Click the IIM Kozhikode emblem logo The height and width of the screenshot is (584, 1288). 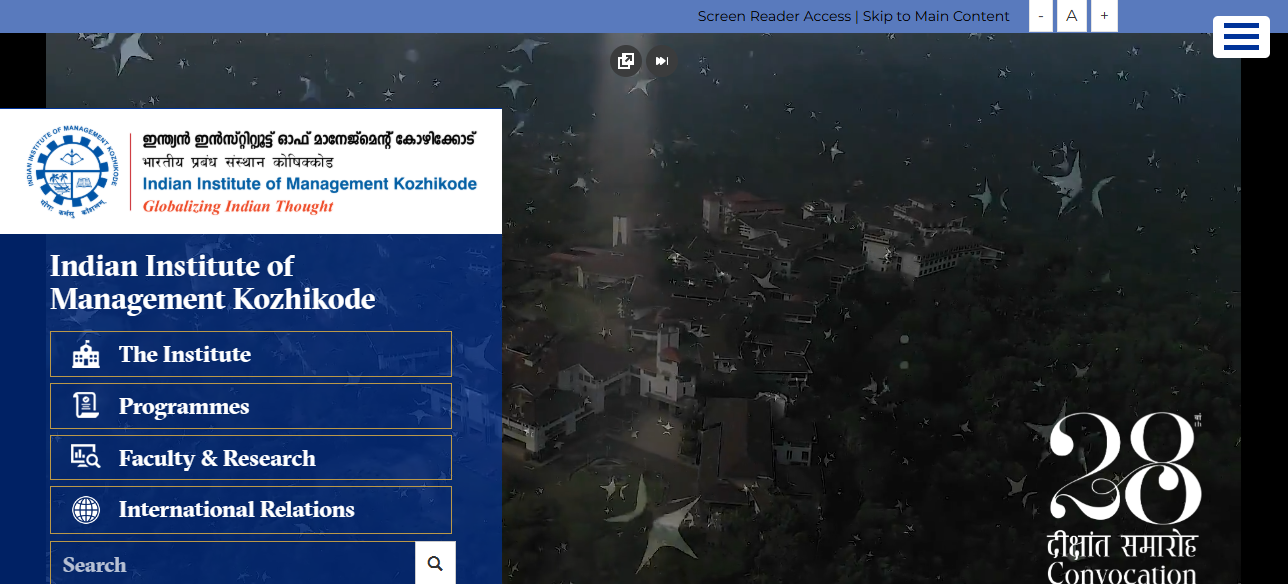[71, 170]
